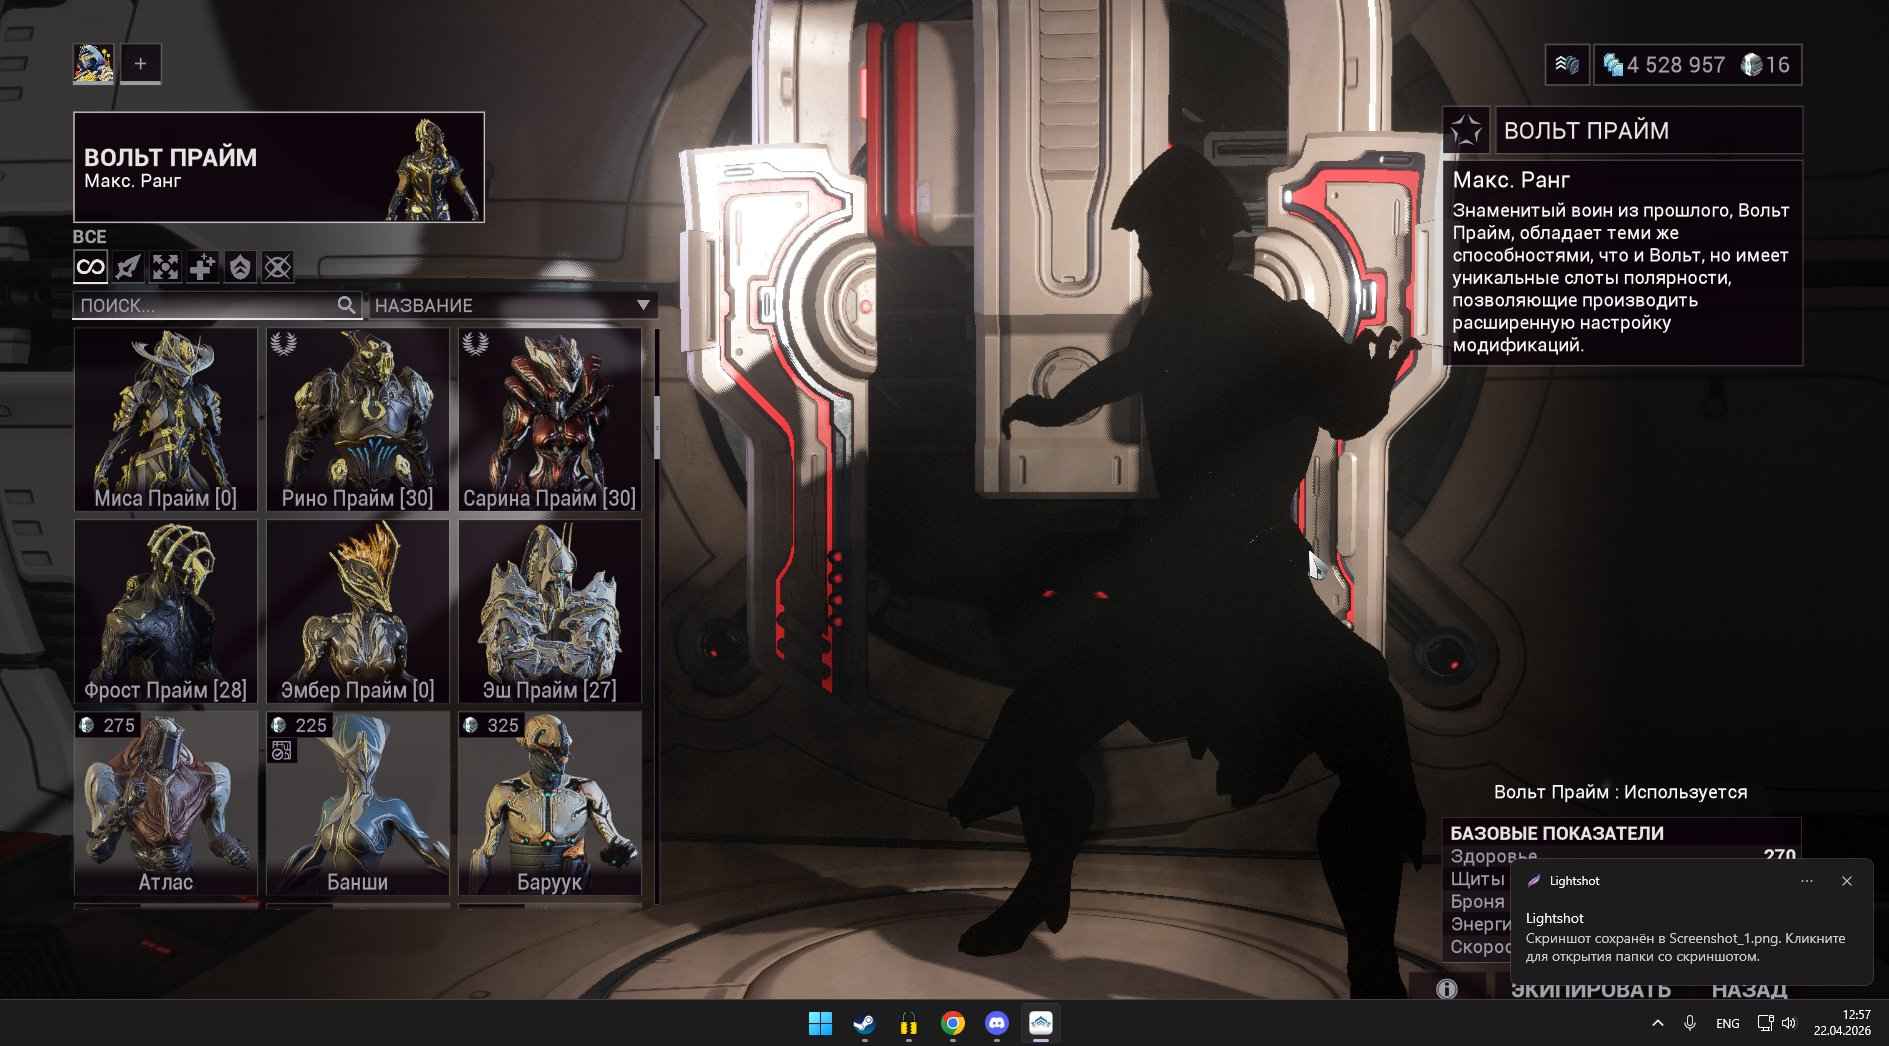Filter by the shield chevron tank icon
The image size is (1889, 1046).
pos(240,267)
